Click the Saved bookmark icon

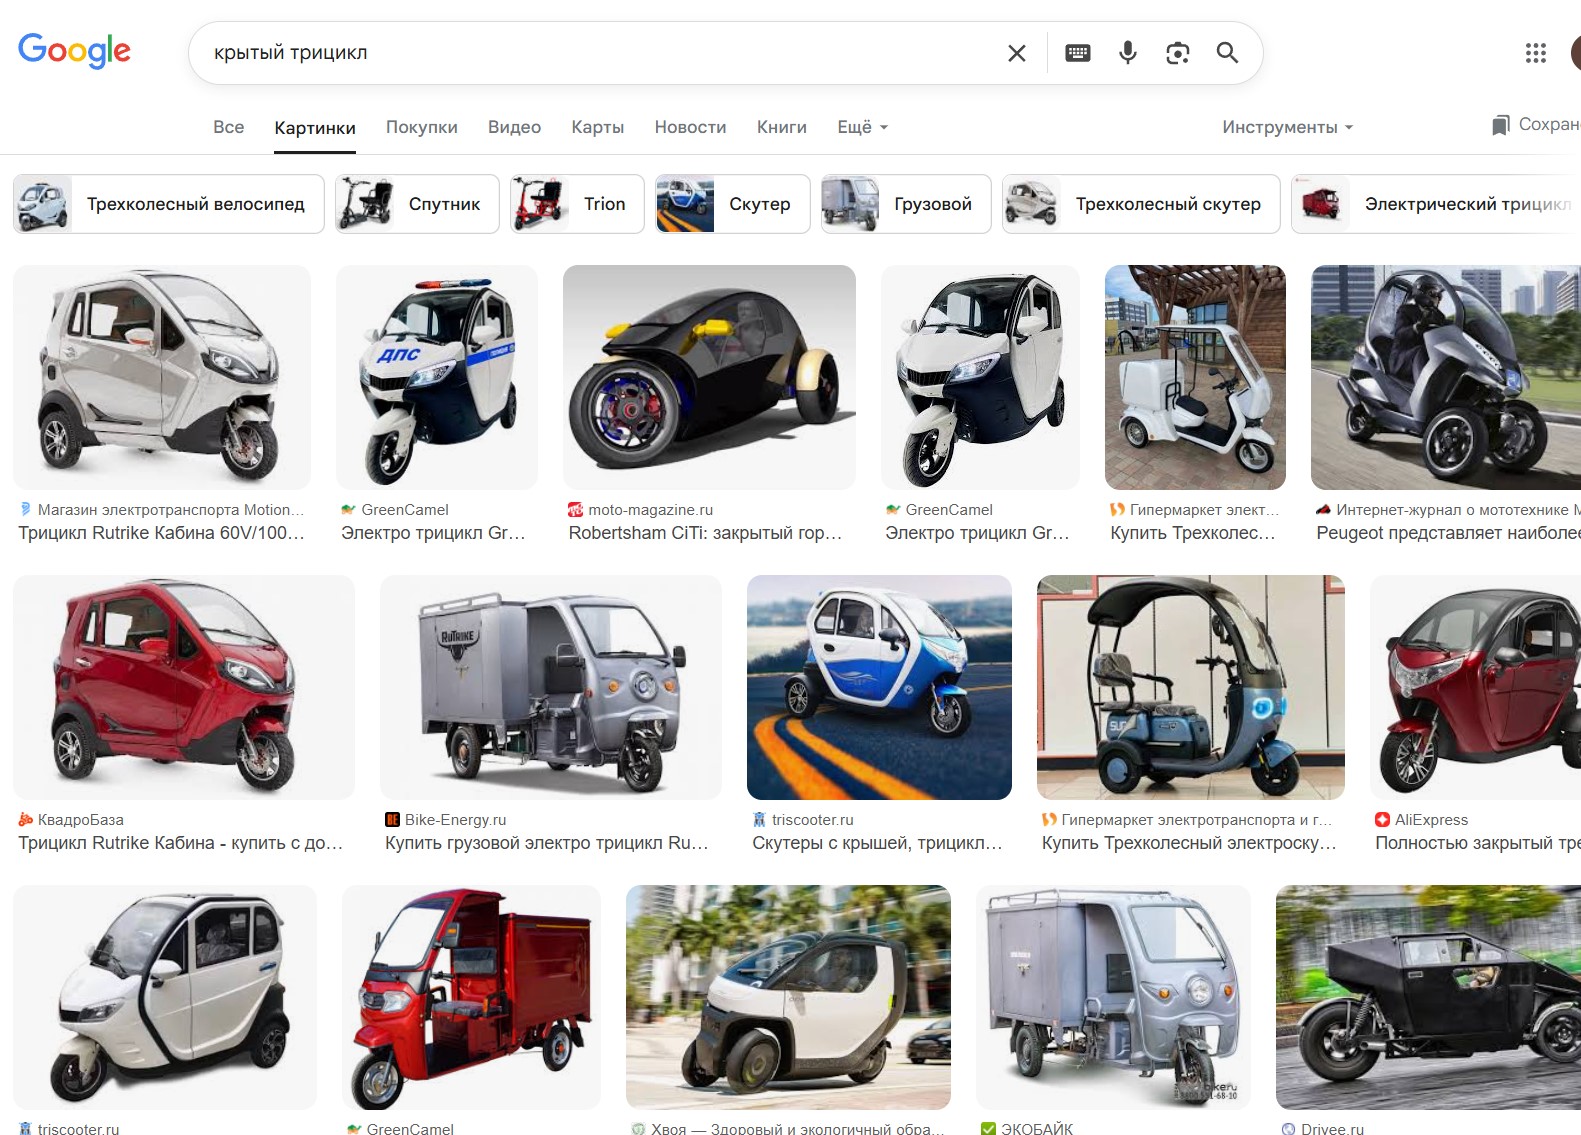[1500, 125]
